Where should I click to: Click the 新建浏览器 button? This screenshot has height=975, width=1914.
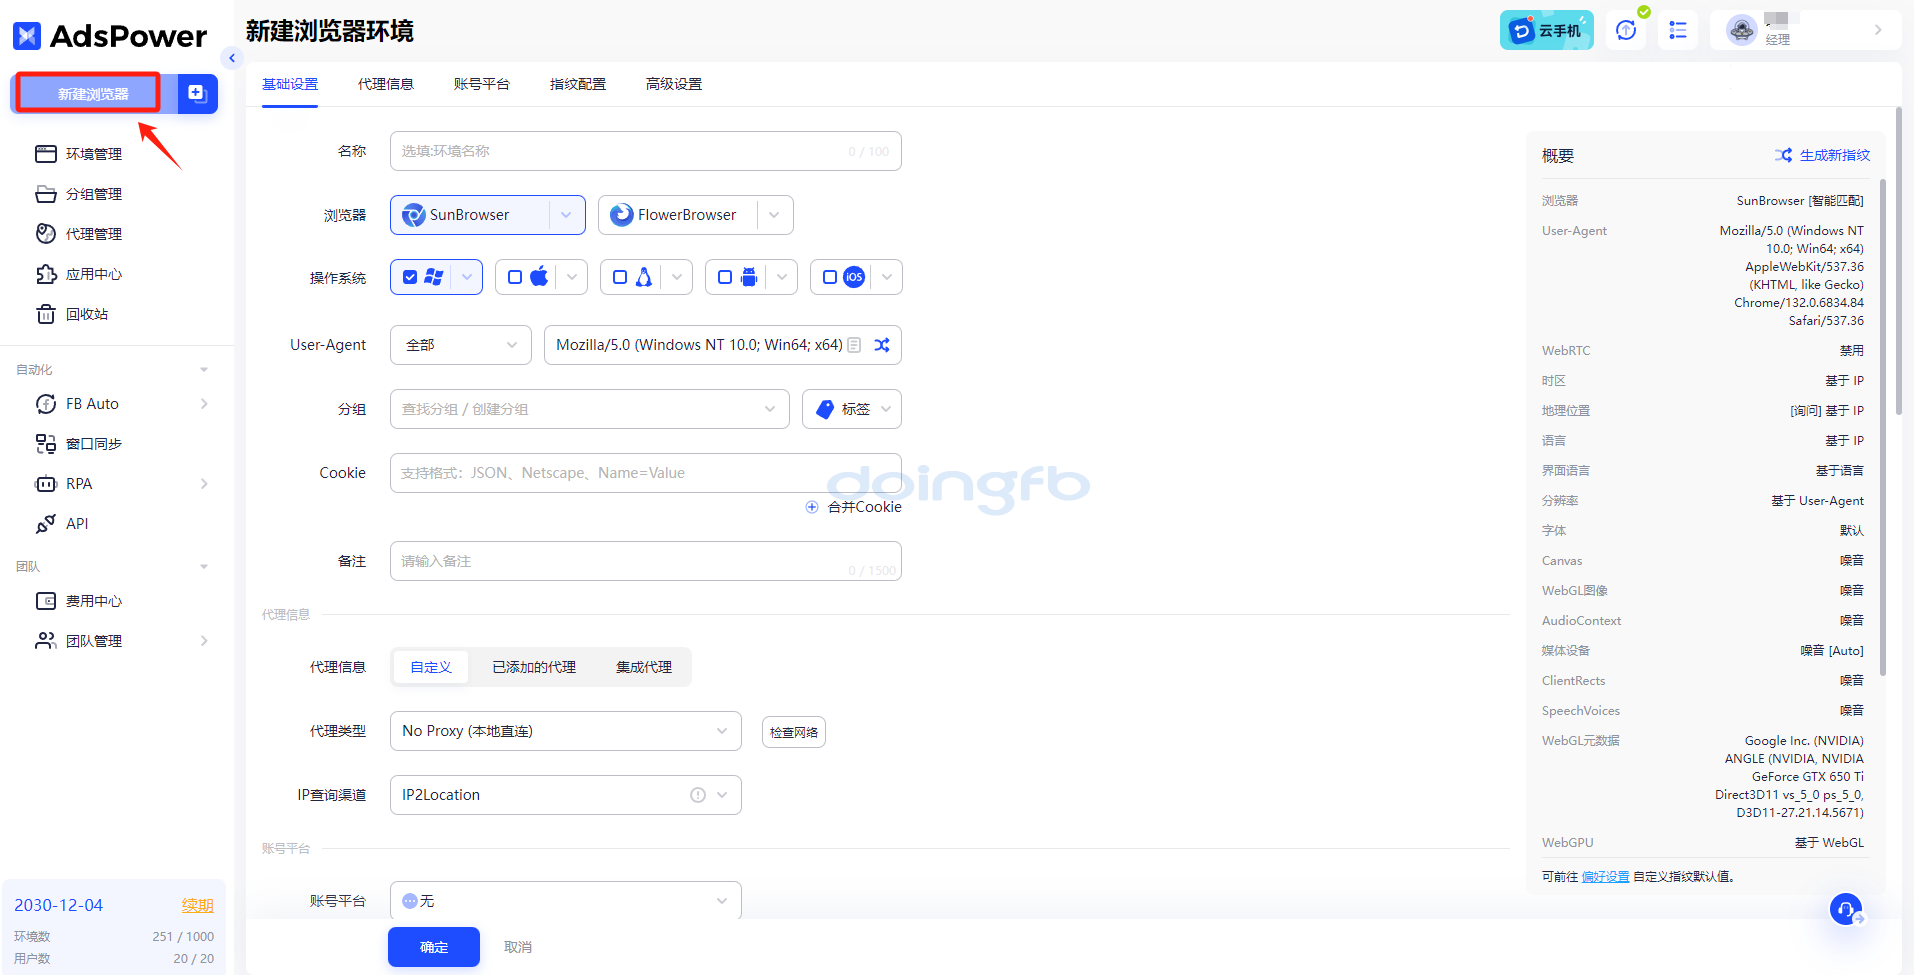coord(93,94)
